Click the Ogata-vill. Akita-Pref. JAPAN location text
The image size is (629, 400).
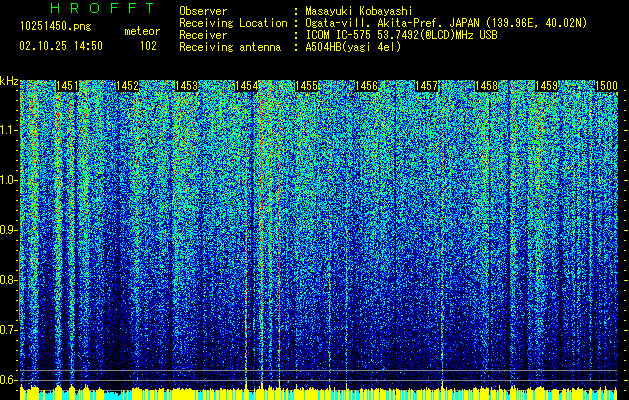pos(446,23)
